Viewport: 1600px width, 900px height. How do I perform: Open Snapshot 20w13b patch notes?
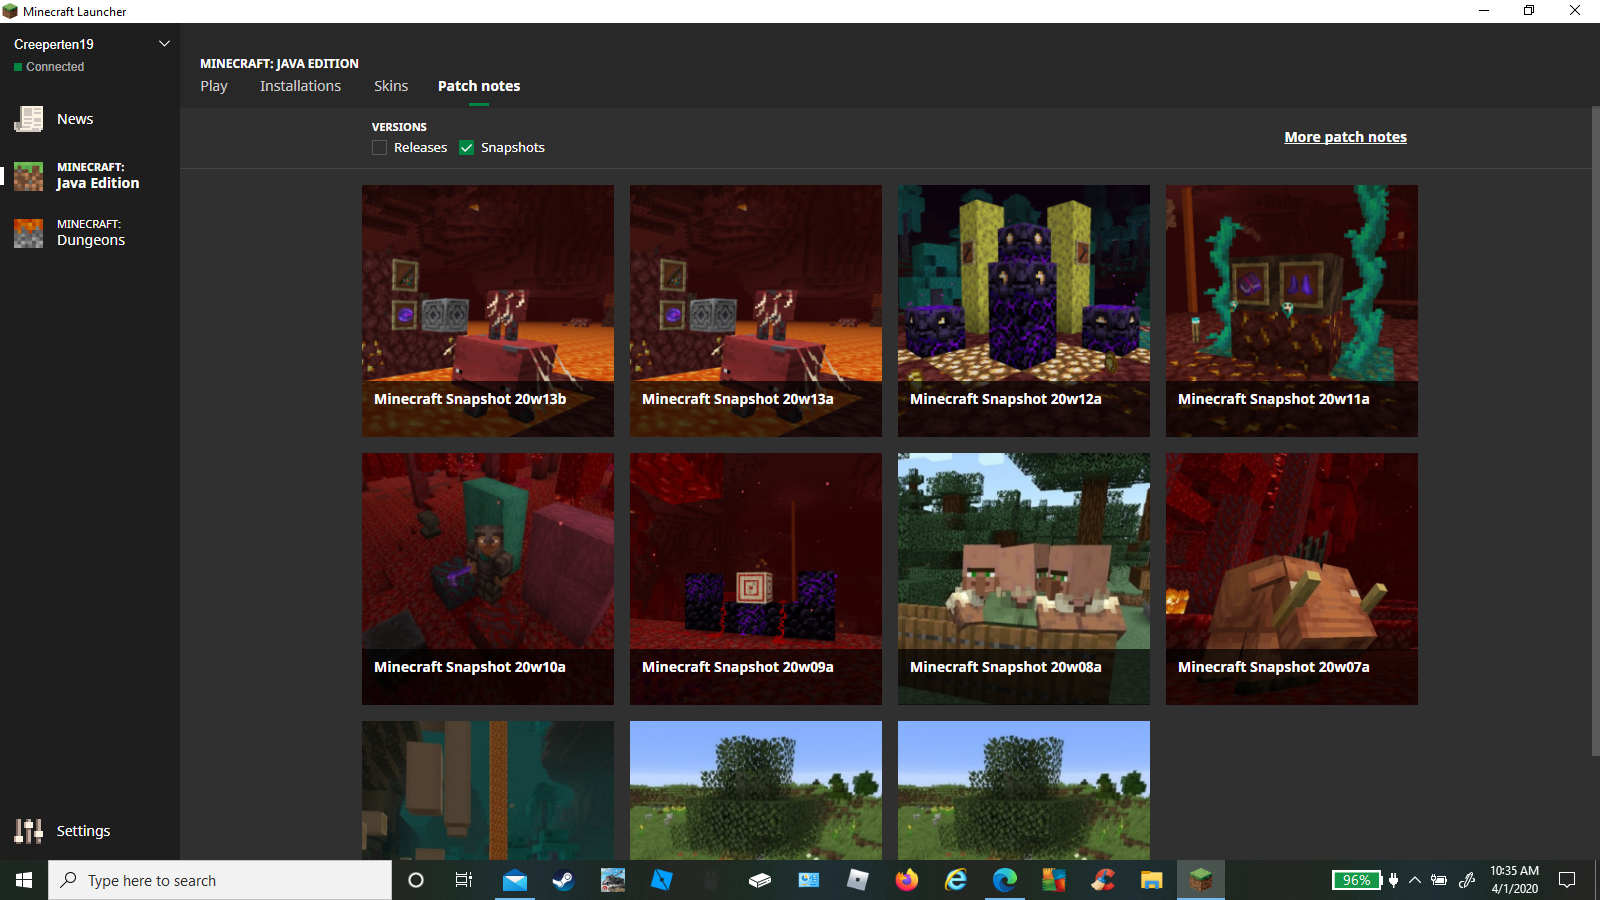point(488,311)
